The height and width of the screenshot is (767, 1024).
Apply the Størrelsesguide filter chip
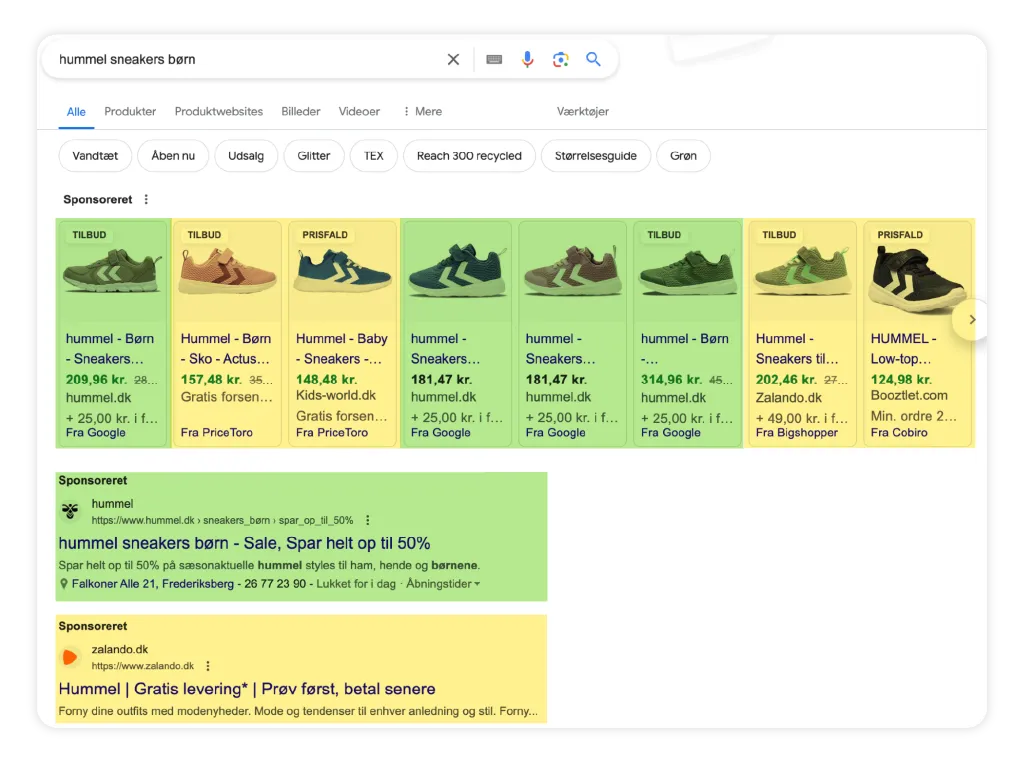596,156
